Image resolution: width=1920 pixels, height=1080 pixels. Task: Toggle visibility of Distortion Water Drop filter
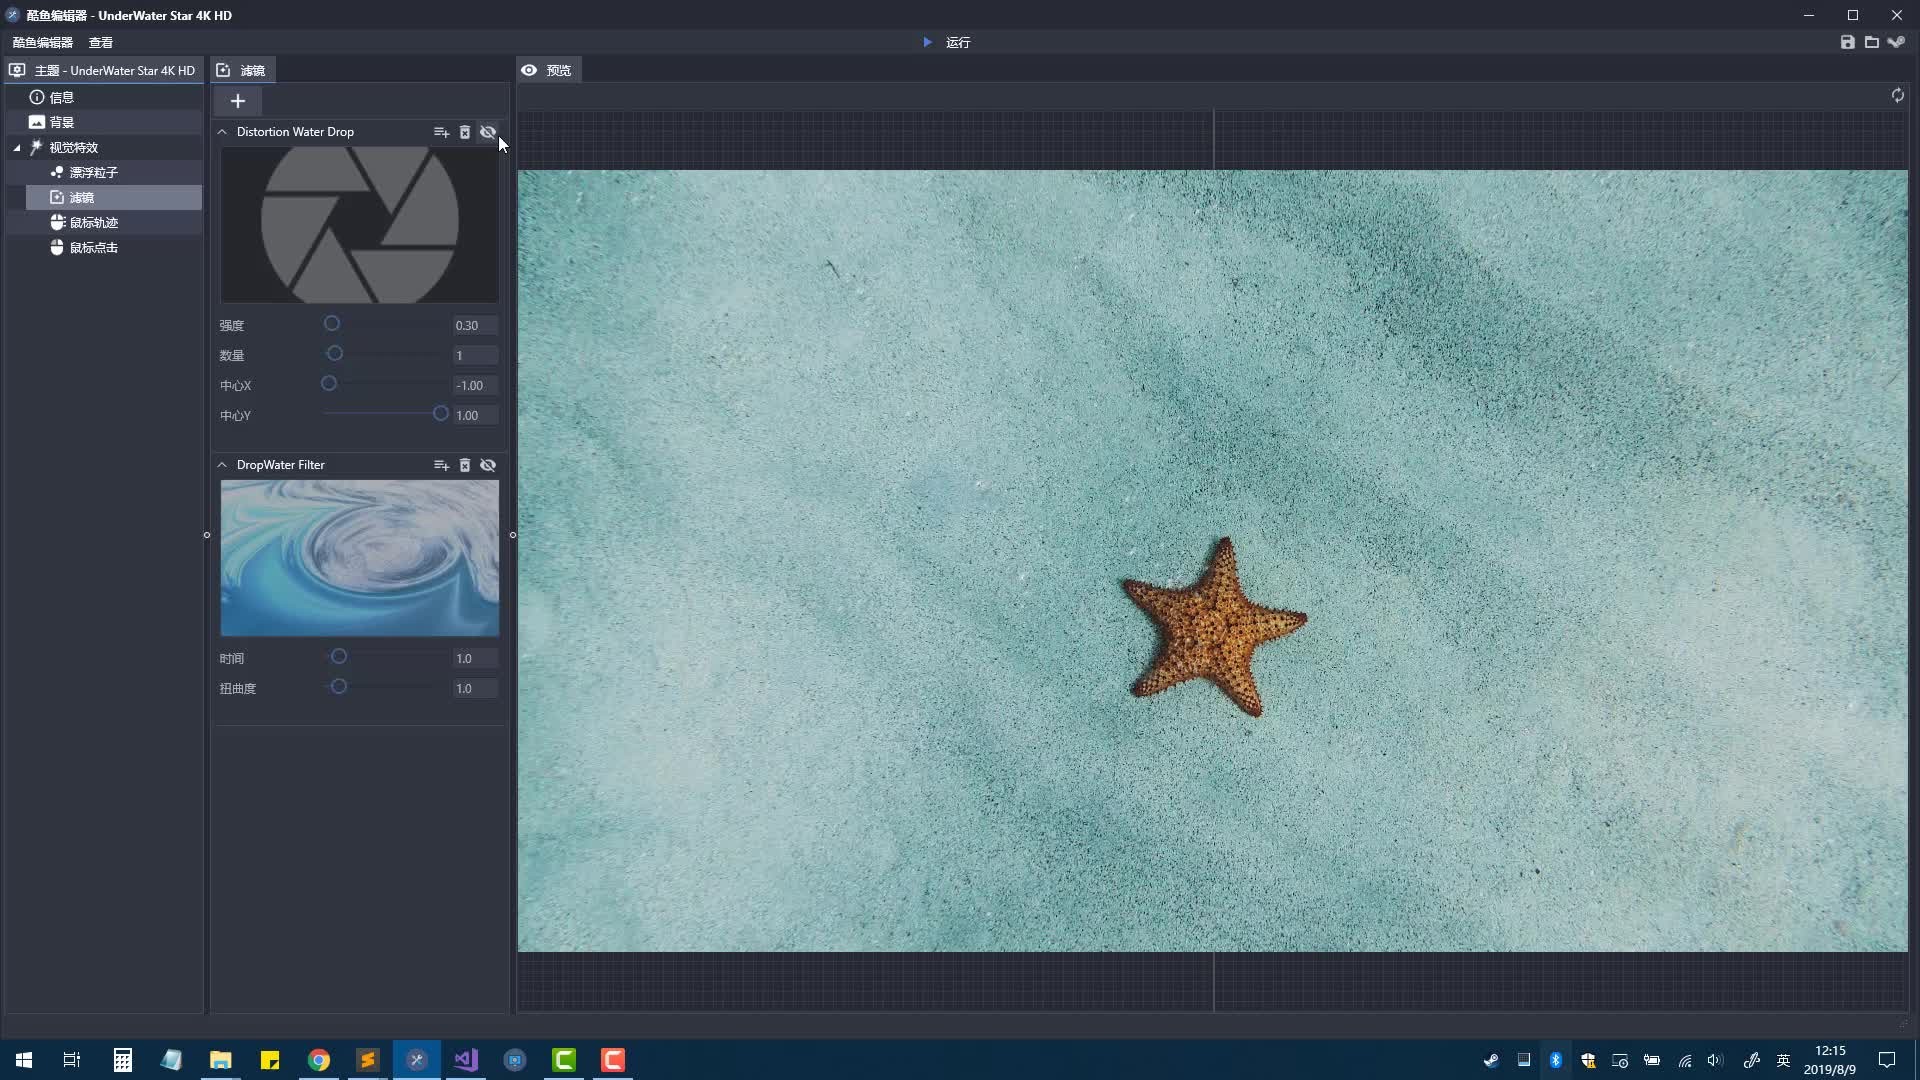(488, 132)
